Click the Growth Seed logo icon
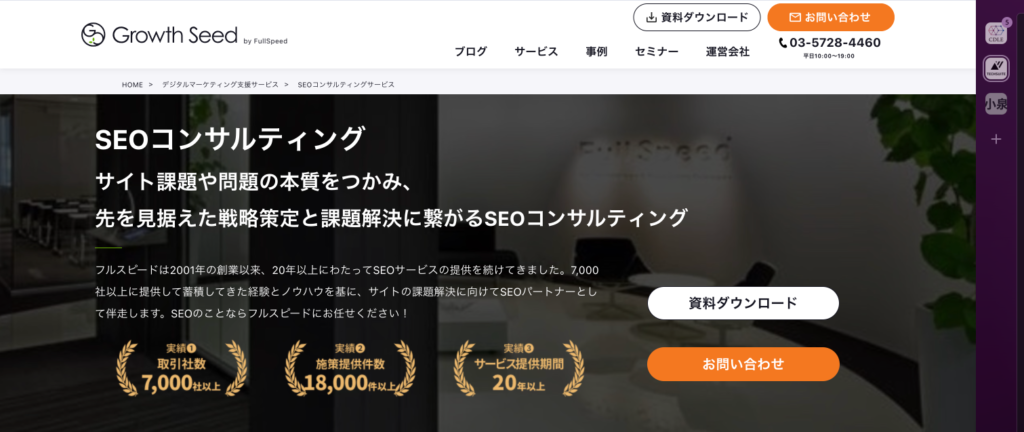Viewport: 1024px width, 432px height. pyautogui.click(x=93, y=35)
